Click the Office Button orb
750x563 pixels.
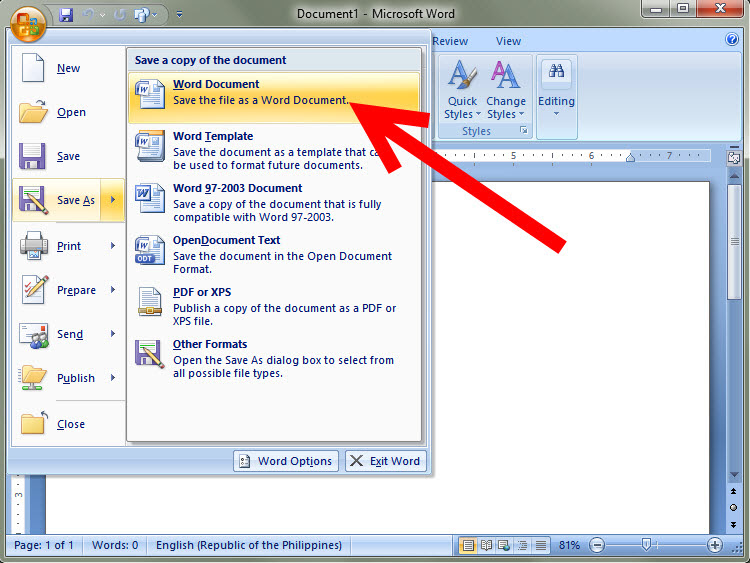tap(28, 24)
